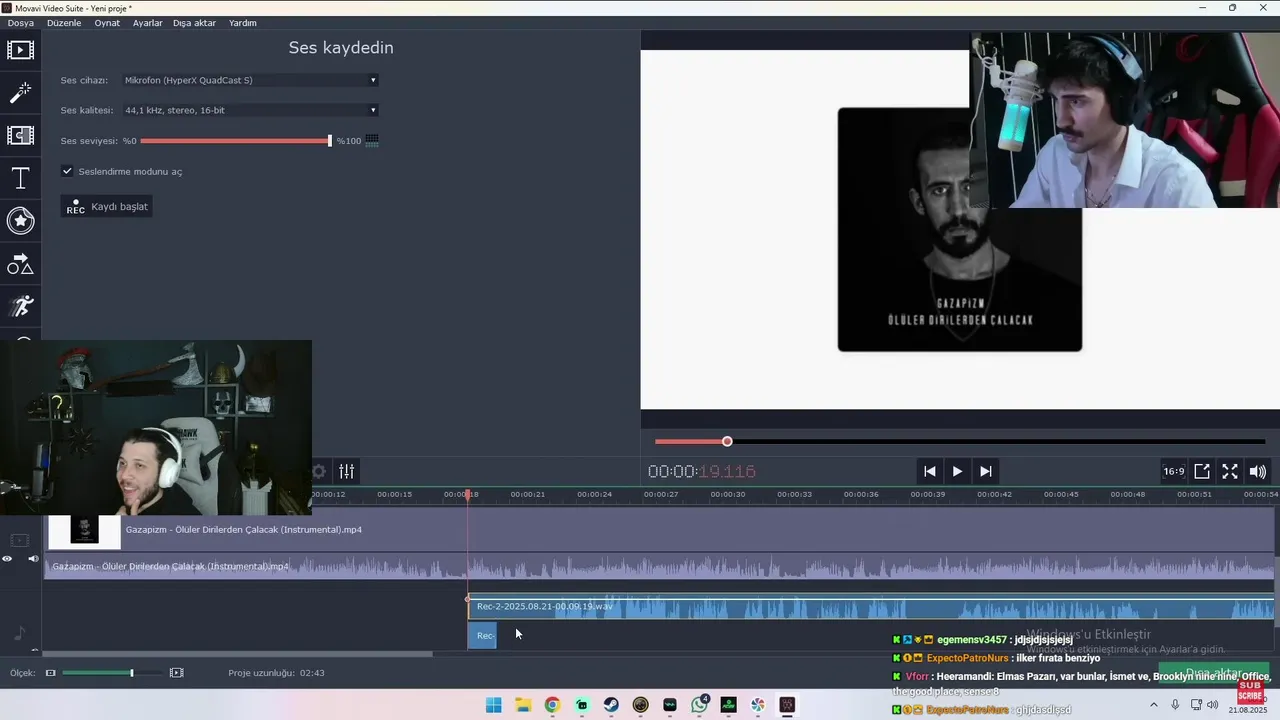The height and width of the screenshot is (720, 1280).
Task: Select the small 'Rec' audio clip
Action: [x=482, y=635]
